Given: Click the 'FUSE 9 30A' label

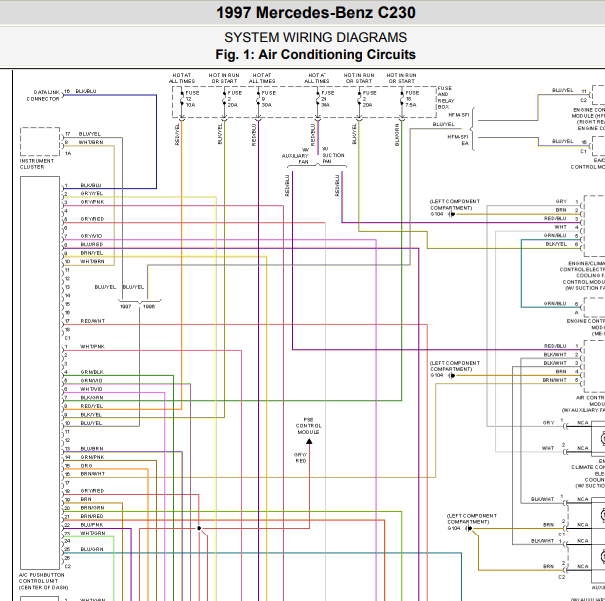Looking at the screenshot, I should pos(269,99).
